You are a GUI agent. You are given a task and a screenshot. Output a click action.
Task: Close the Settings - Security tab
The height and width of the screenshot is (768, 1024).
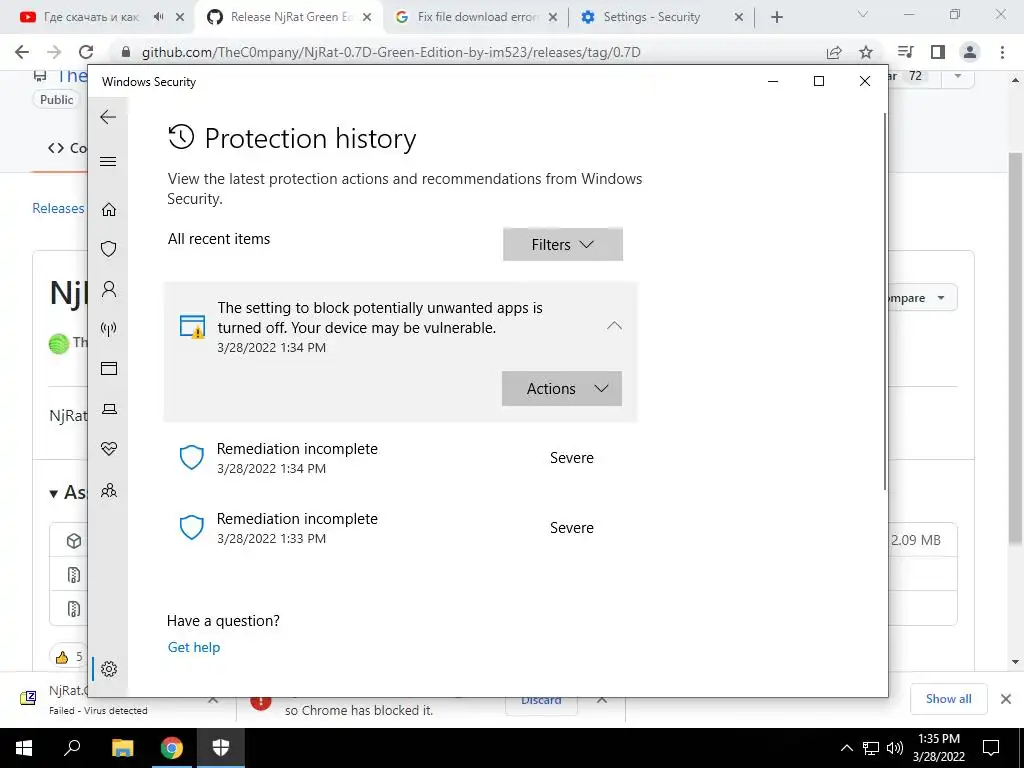(739, 18)
